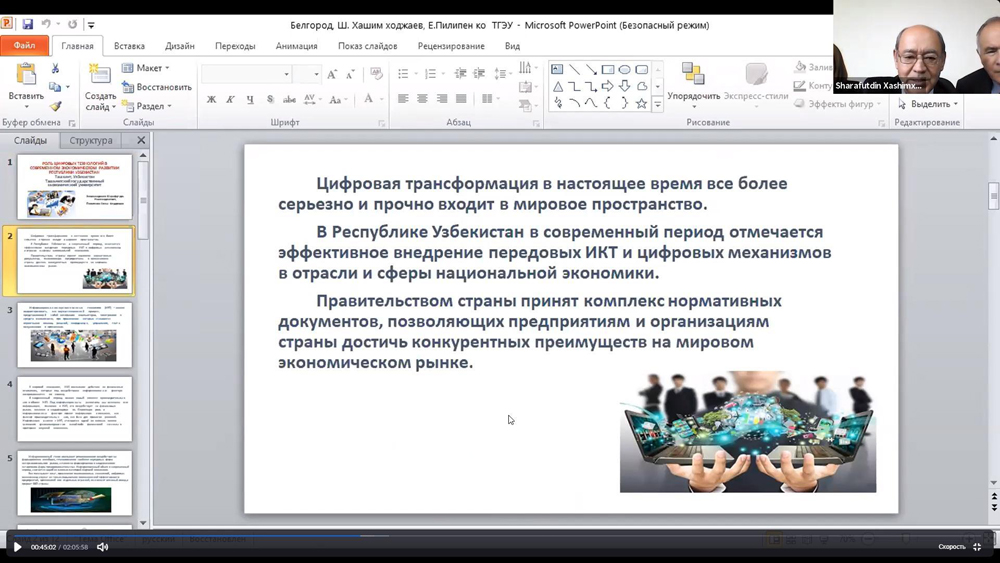Select the Format Painter brush icon
Image resolution: width=1000 pixels, height=563 pixels.
pos(55,106)
